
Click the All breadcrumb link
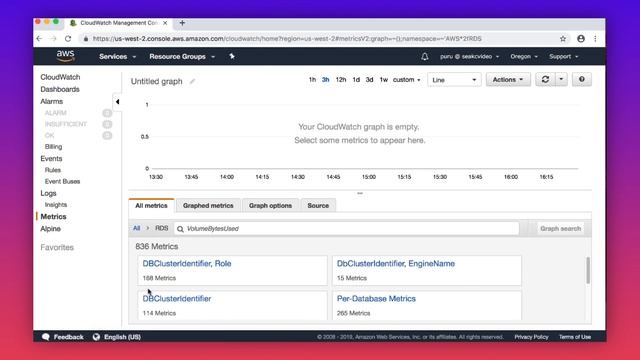(136, 228)
